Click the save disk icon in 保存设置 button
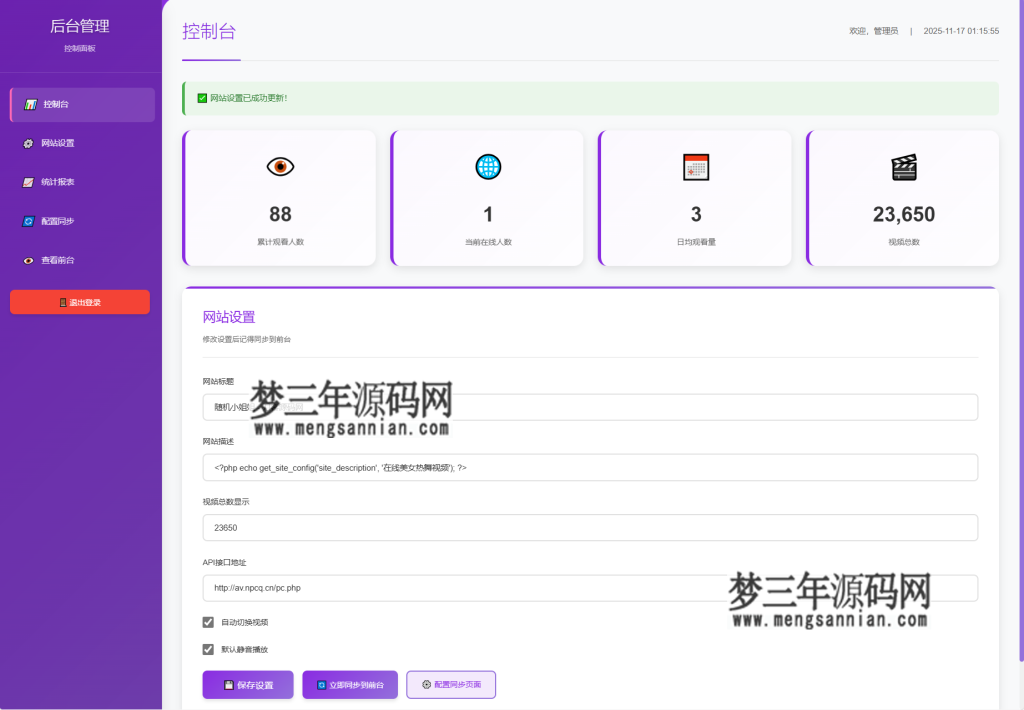The image size is (1024, 710). click(226, 684)
